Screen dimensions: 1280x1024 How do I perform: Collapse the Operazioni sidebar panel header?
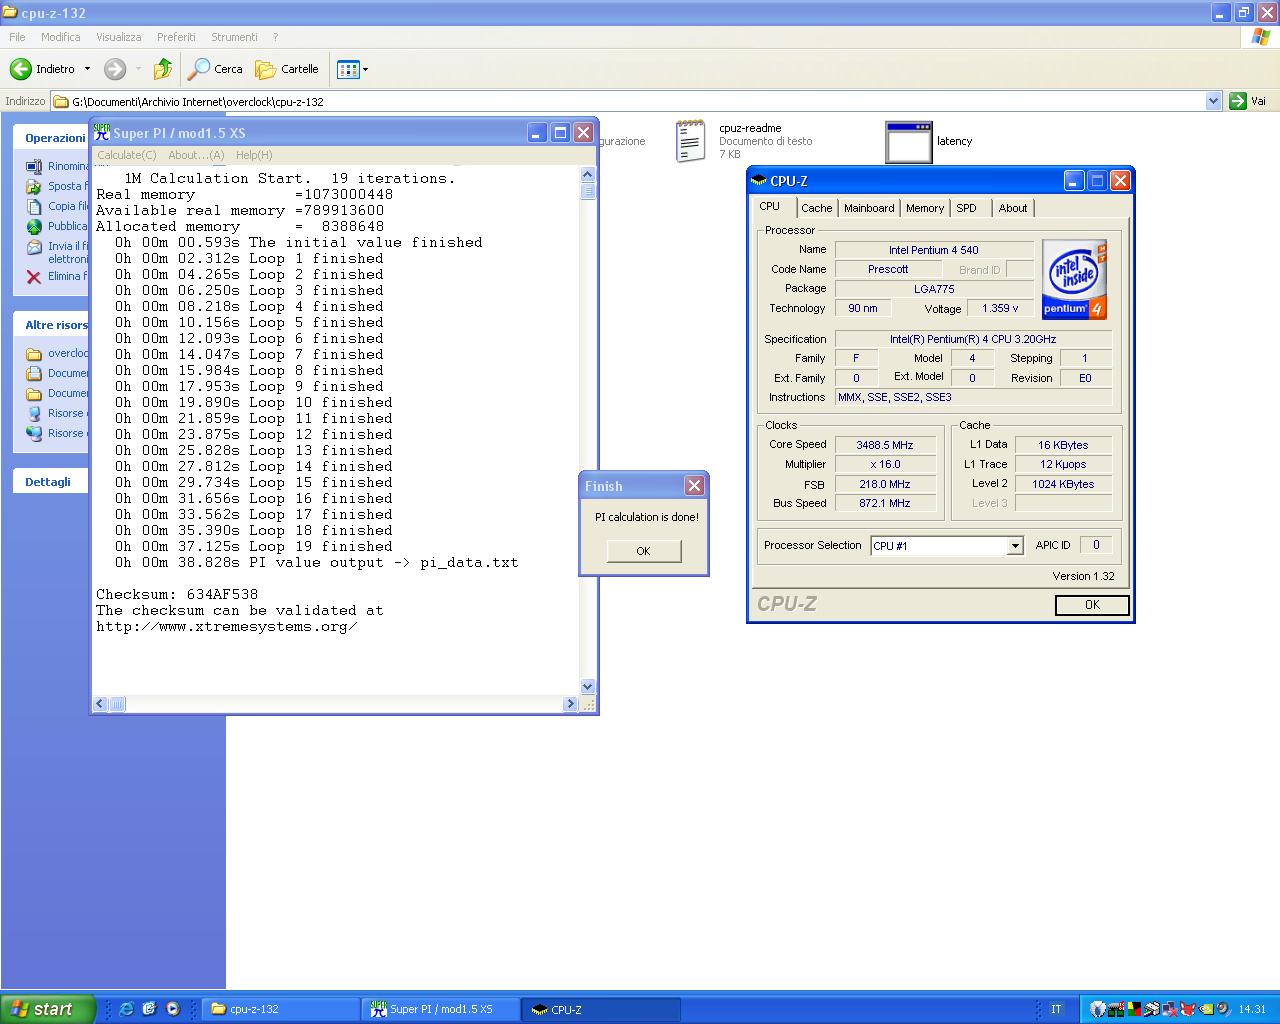[x=51, y=138]
